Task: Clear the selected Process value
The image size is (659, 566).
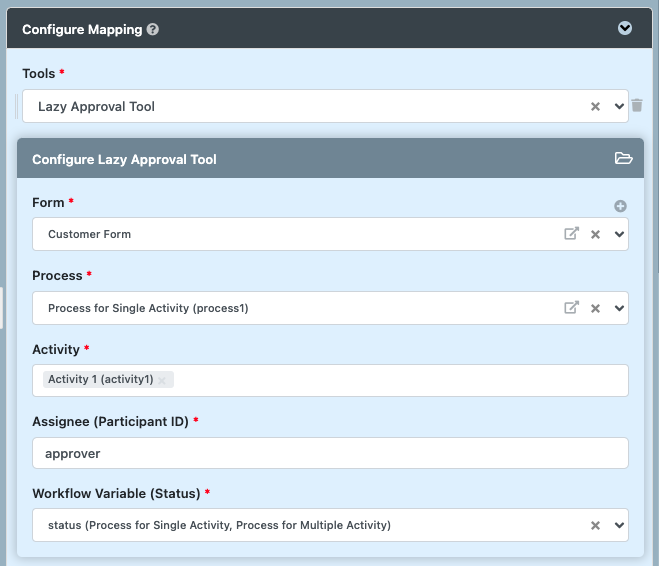Action: coord(595,308)
